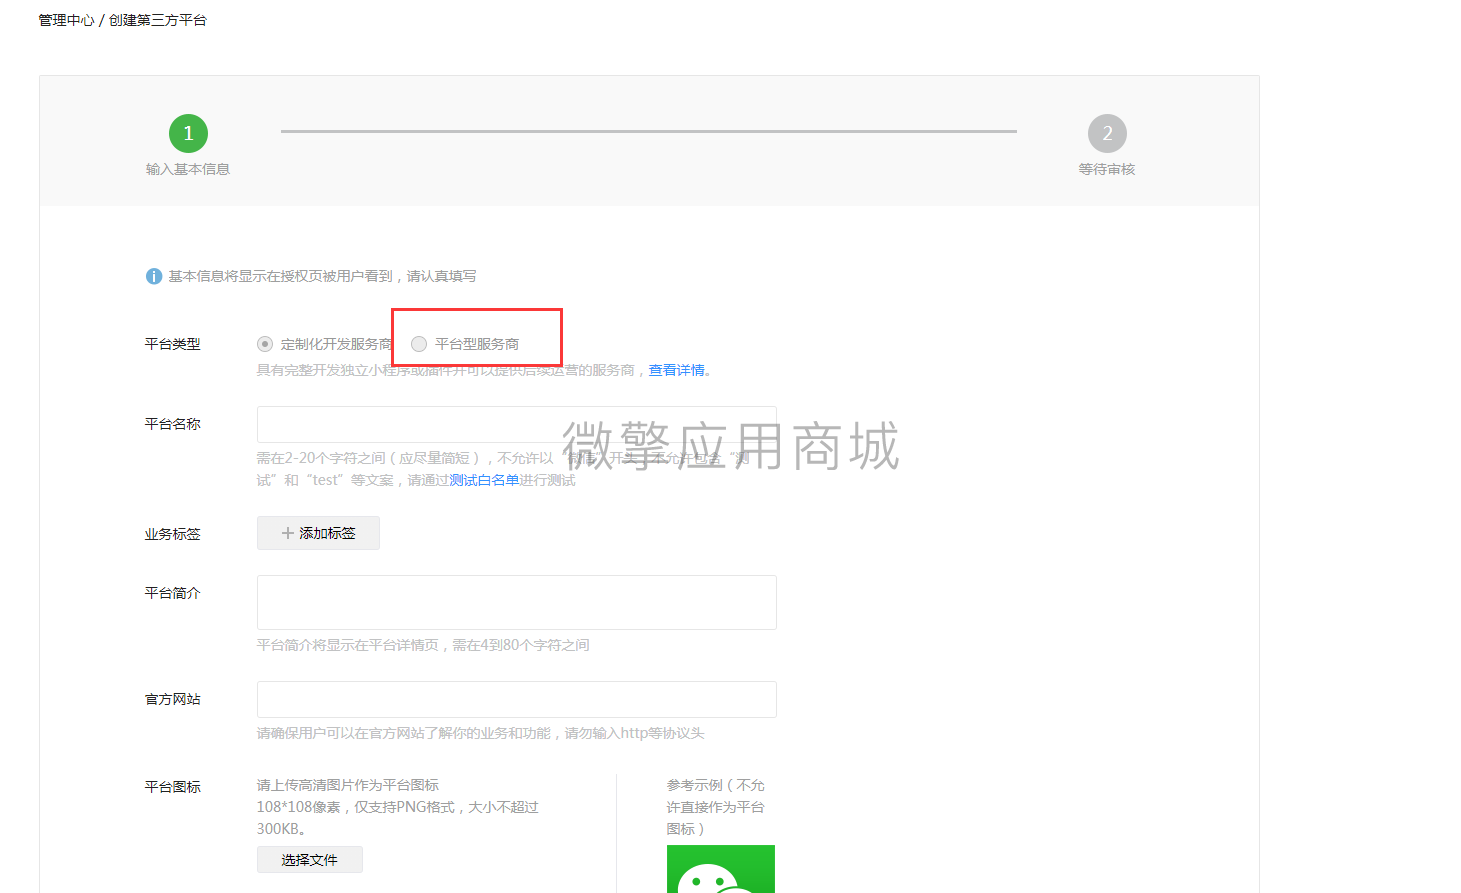Select 定制化开发服务商 radio option
This screenshot has height=893, width=1461.
click(265, 344)
